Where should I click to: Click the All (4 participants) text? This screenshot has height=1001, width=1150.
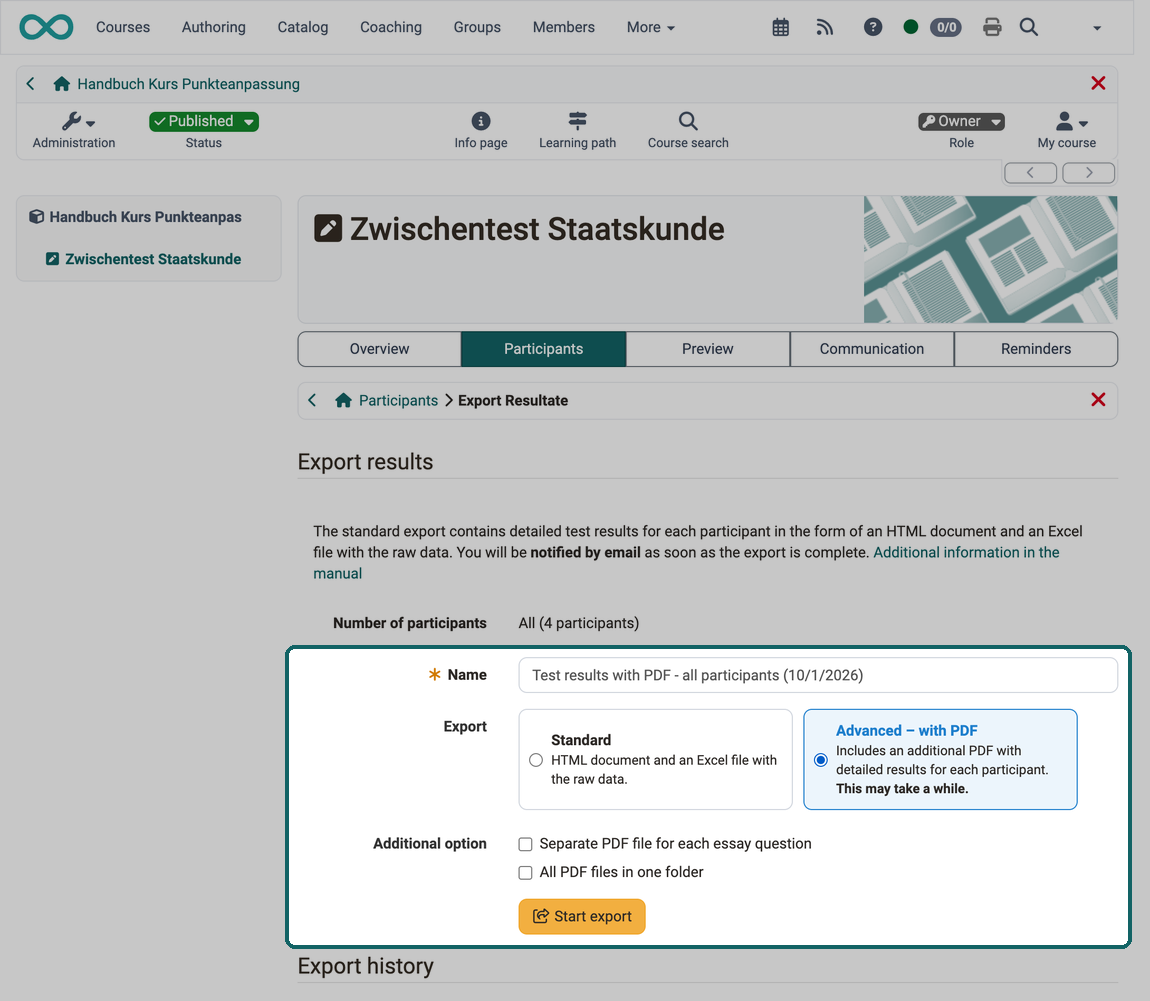pyautogui.click(x=579, y=623)
